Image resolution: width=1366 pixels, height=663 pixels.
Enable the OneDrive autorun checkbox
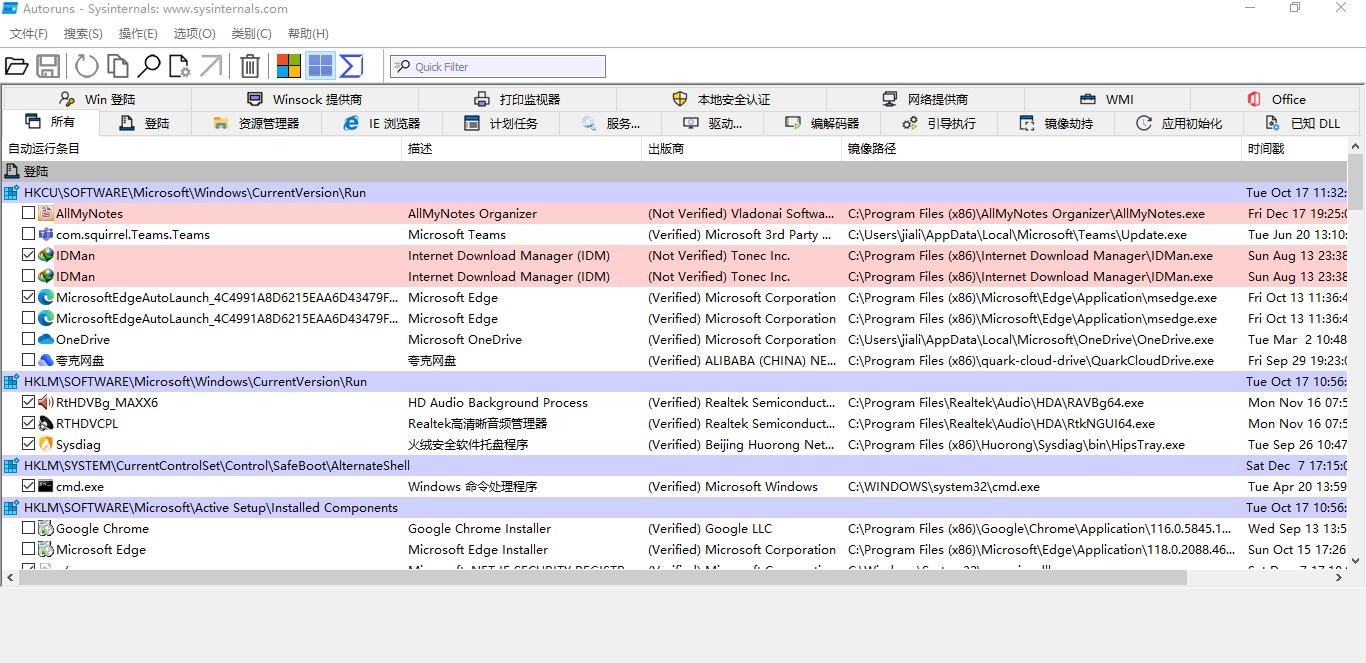[28, 339]
